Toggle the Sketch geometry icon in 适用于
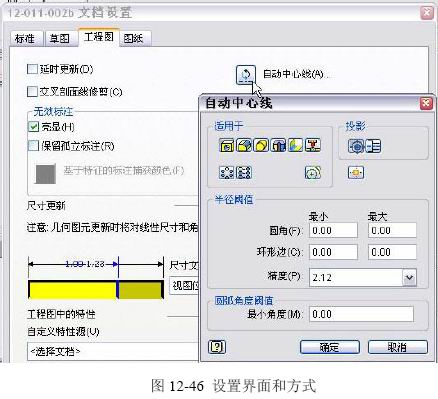Screen dimensions: 438x399 click(313, 173)
